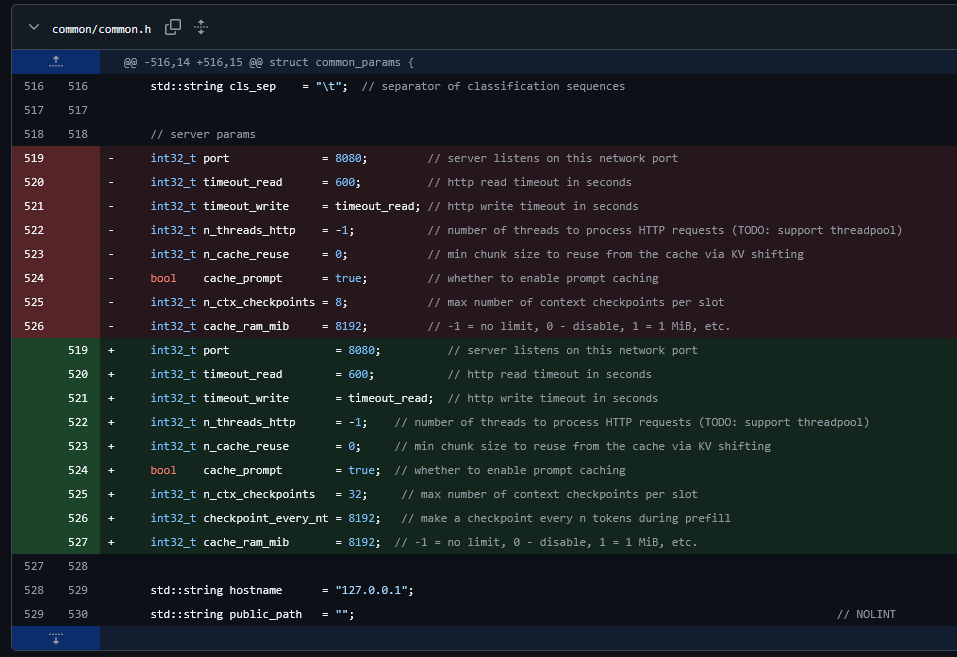The width and height of the screenshot is (957, 657).
Task: Click the public_path declaration
Action: coord(252,614)
